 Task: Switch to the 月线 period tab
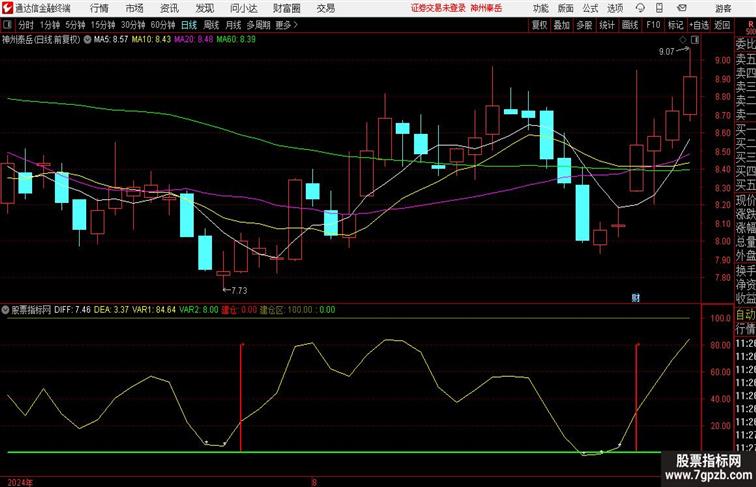point(233,25)
